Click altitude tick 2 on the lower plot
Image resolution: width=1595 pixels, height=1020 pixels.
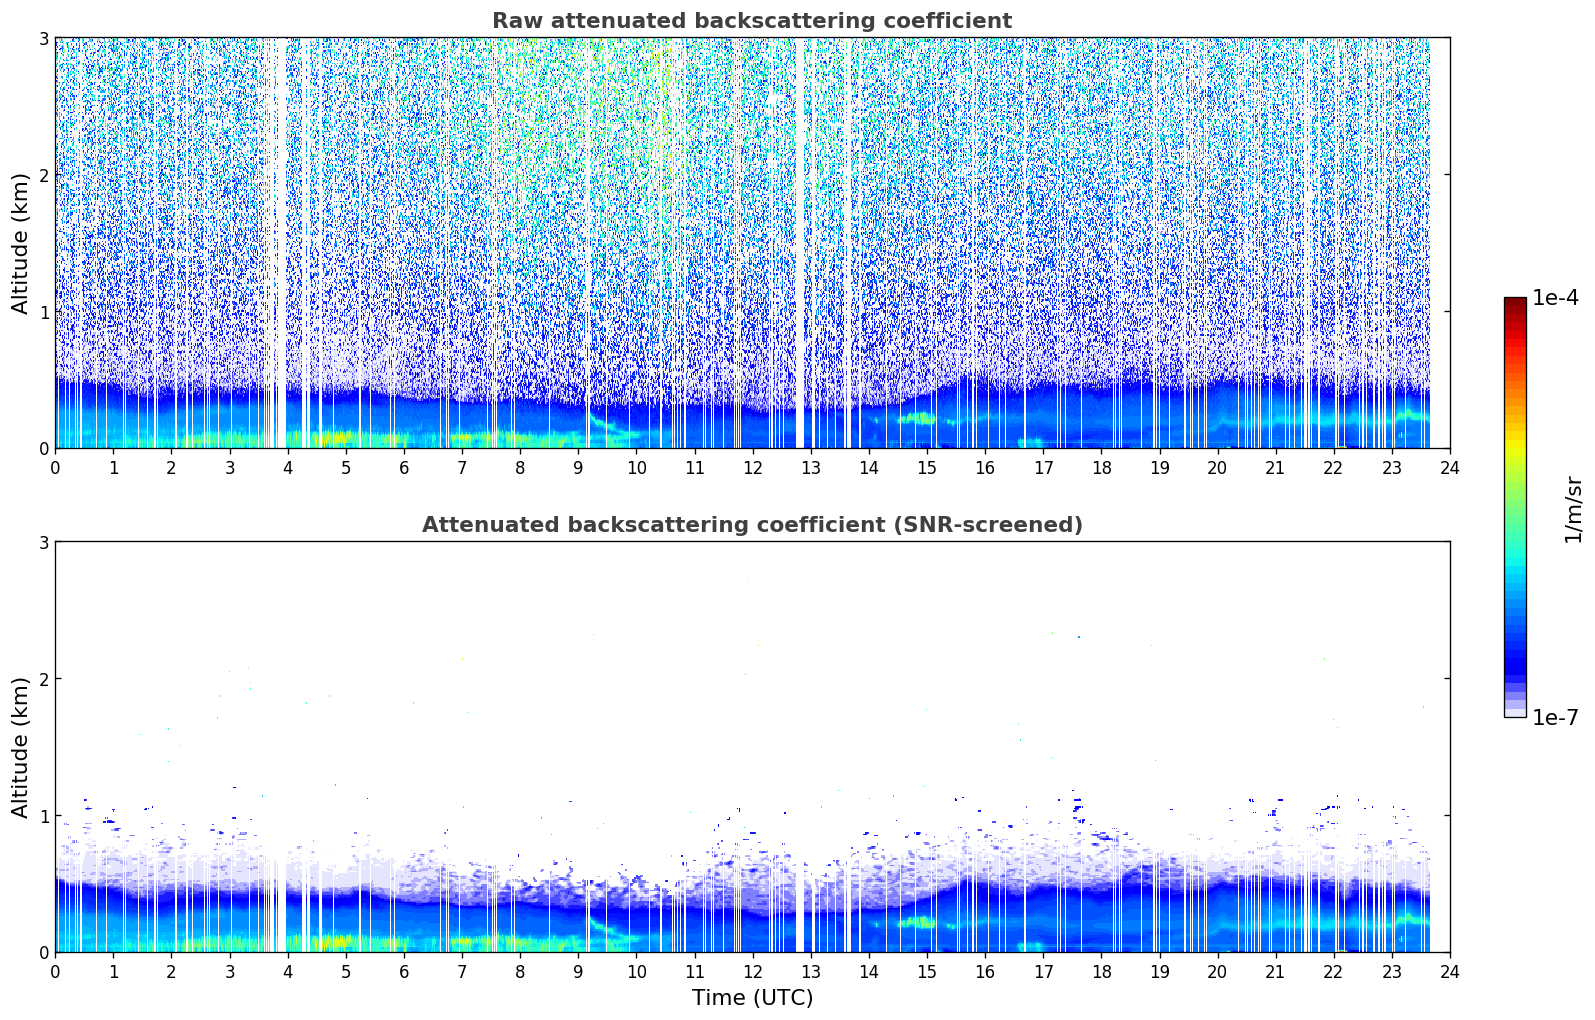point(43,679)
